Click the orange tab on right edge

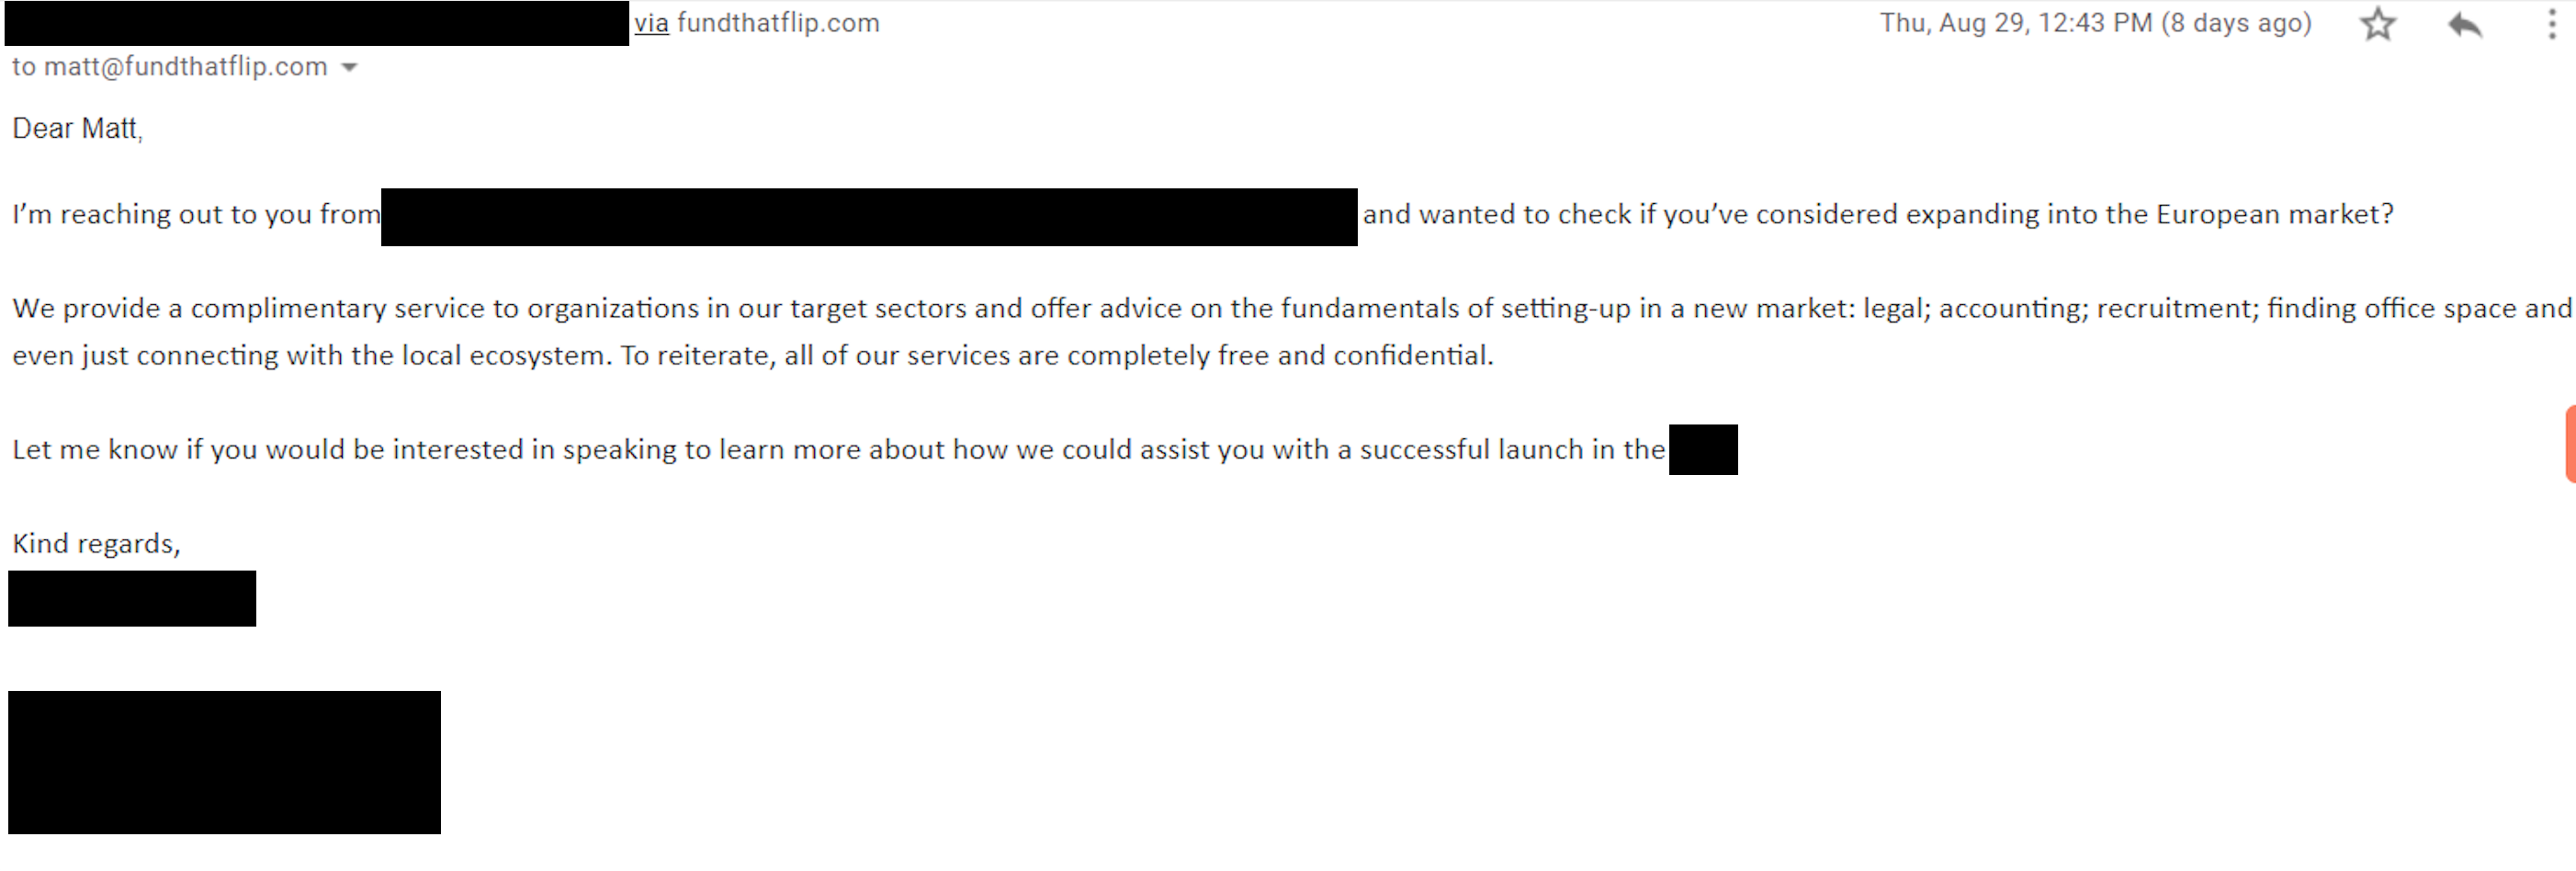pyautogui.click(x=2570, y=443)
